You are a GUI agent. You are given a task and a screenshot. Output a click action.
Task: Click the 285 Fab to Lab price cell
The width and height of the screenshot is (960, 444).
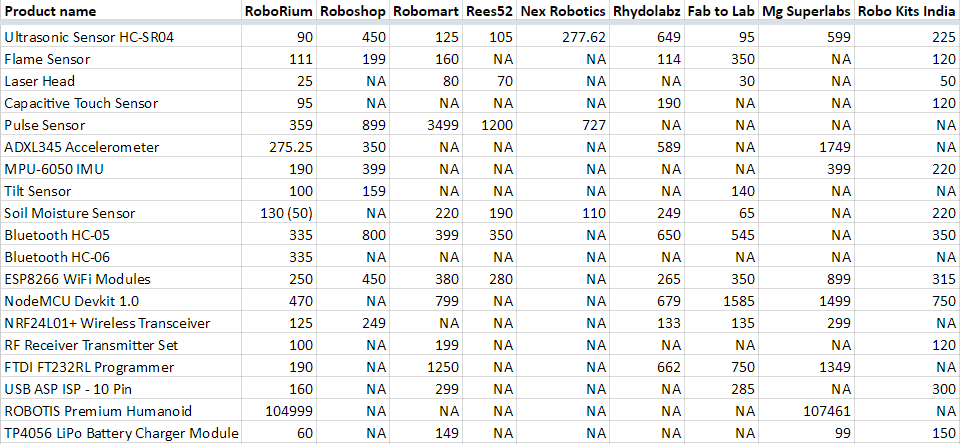click(x=721, y=389)
